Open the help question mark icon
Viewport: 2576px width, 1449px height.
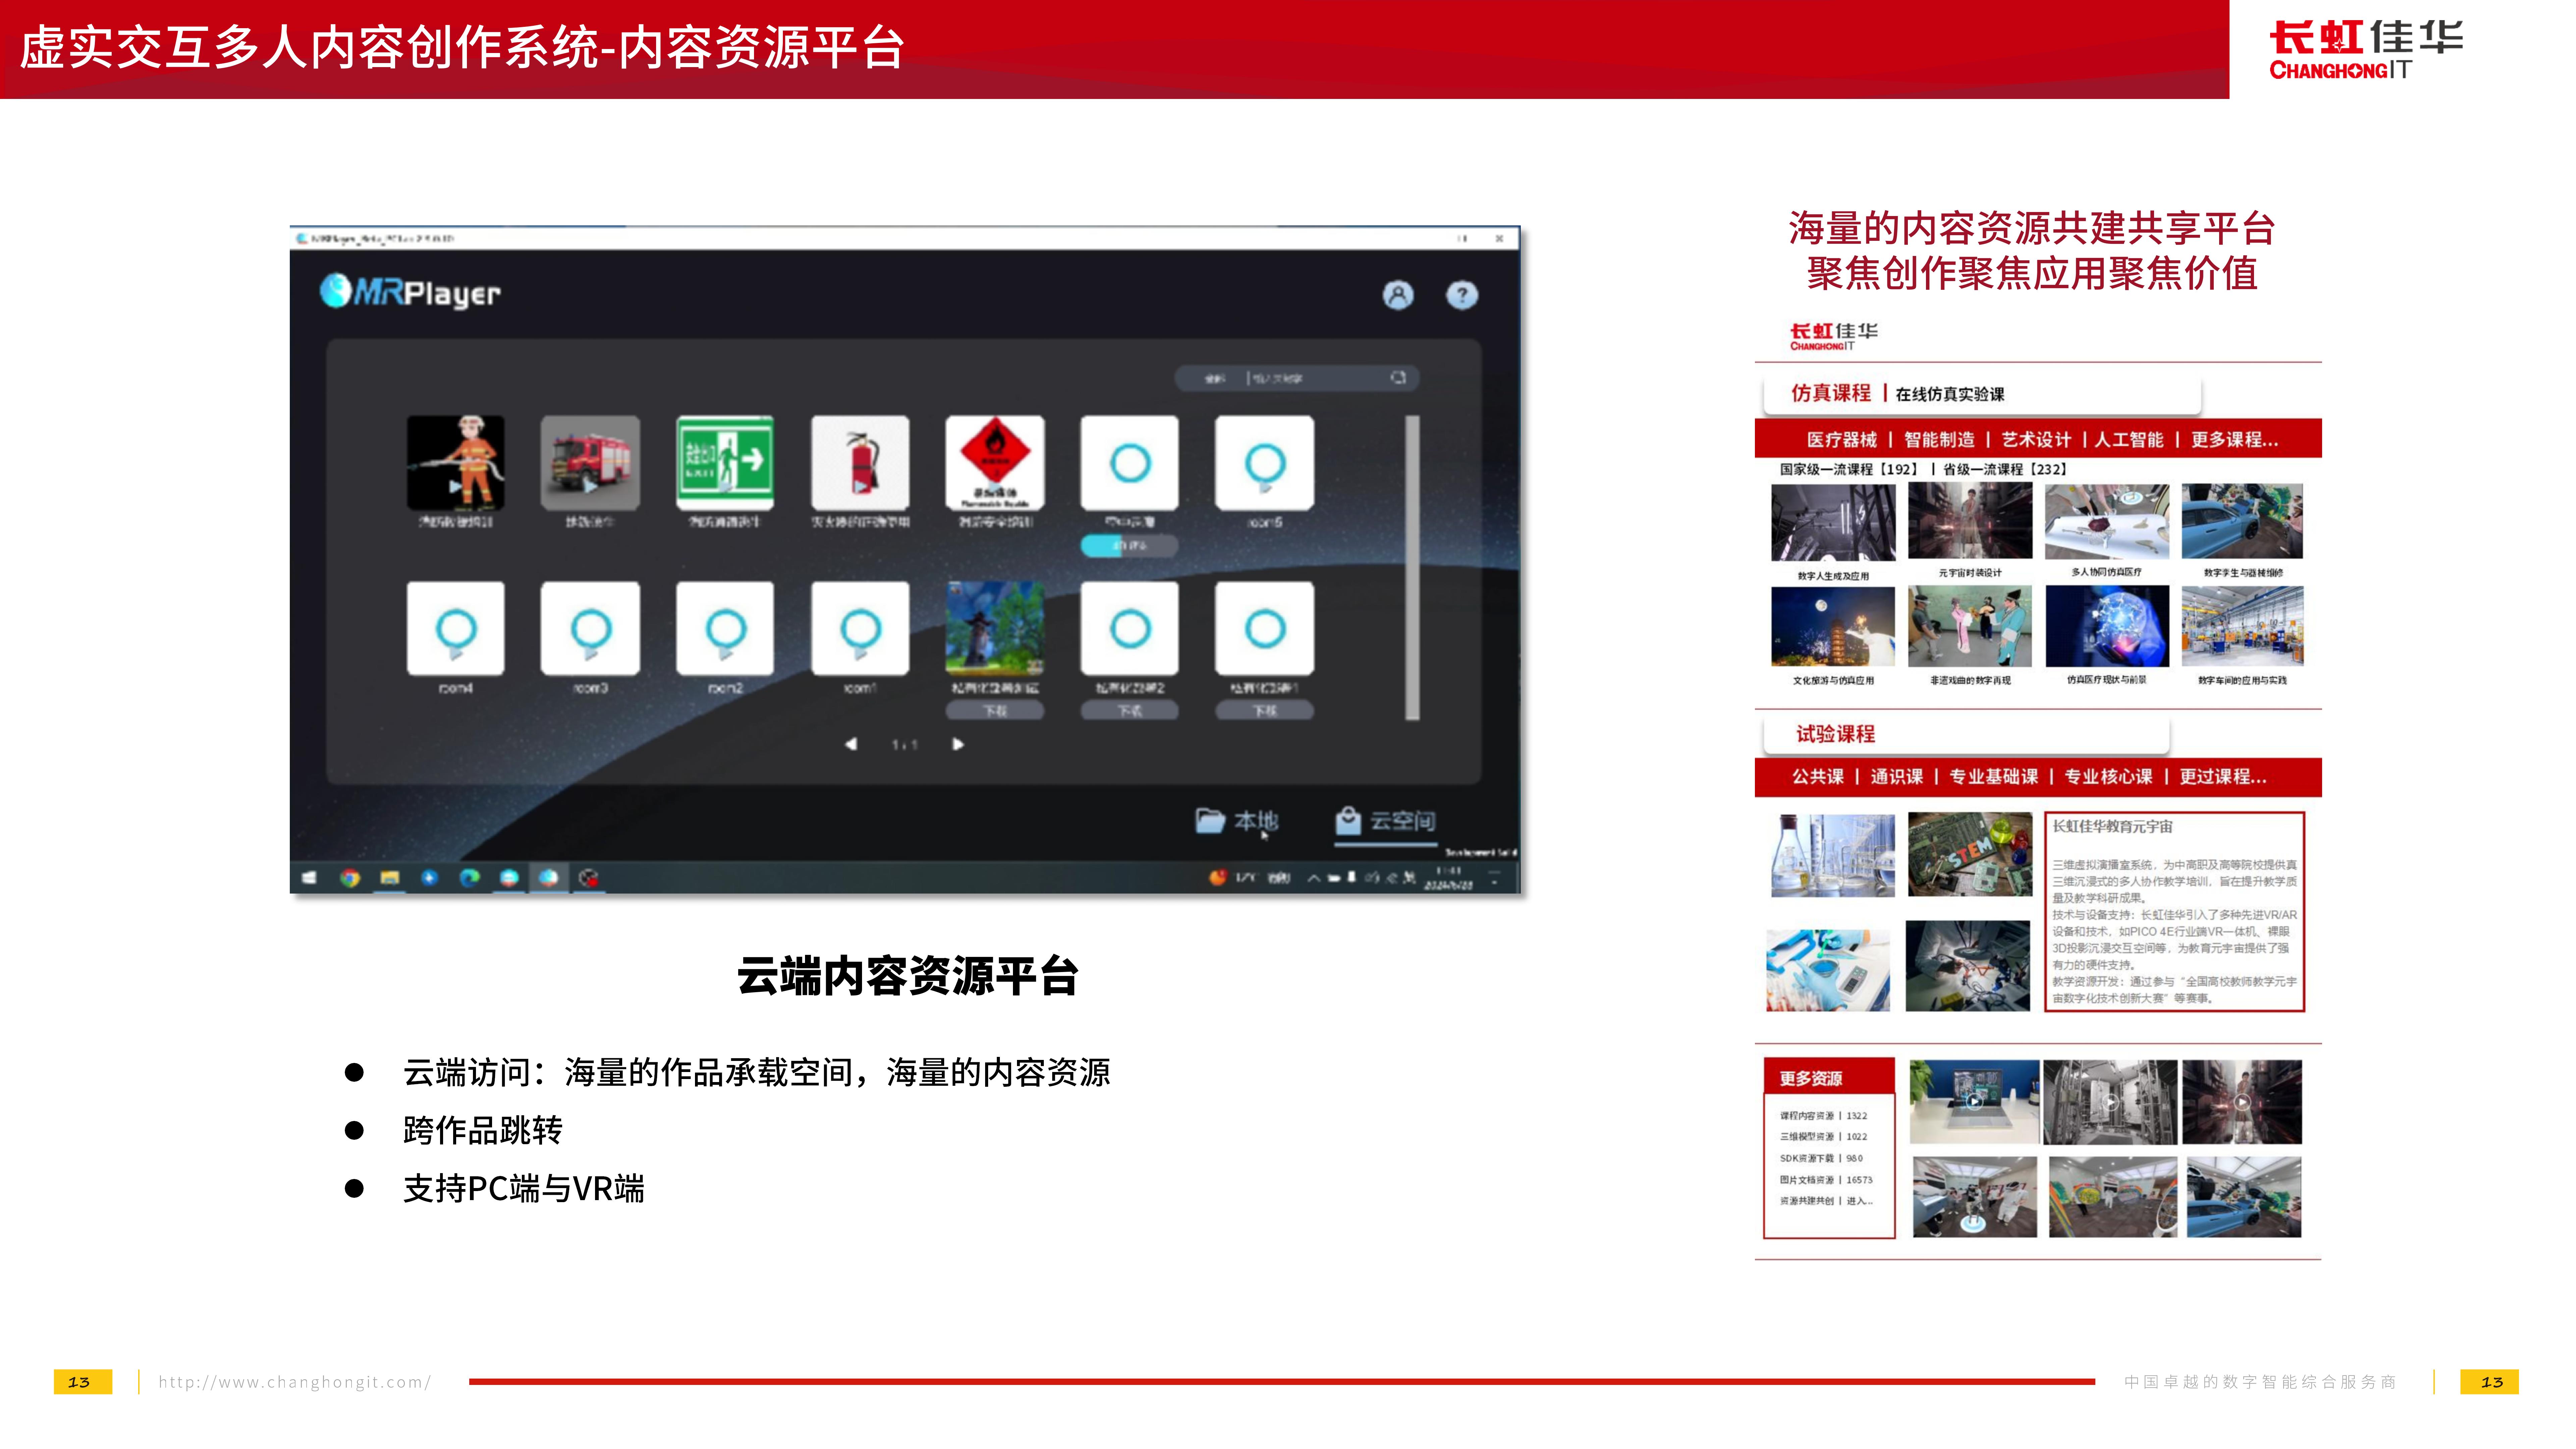(1462, 295)
